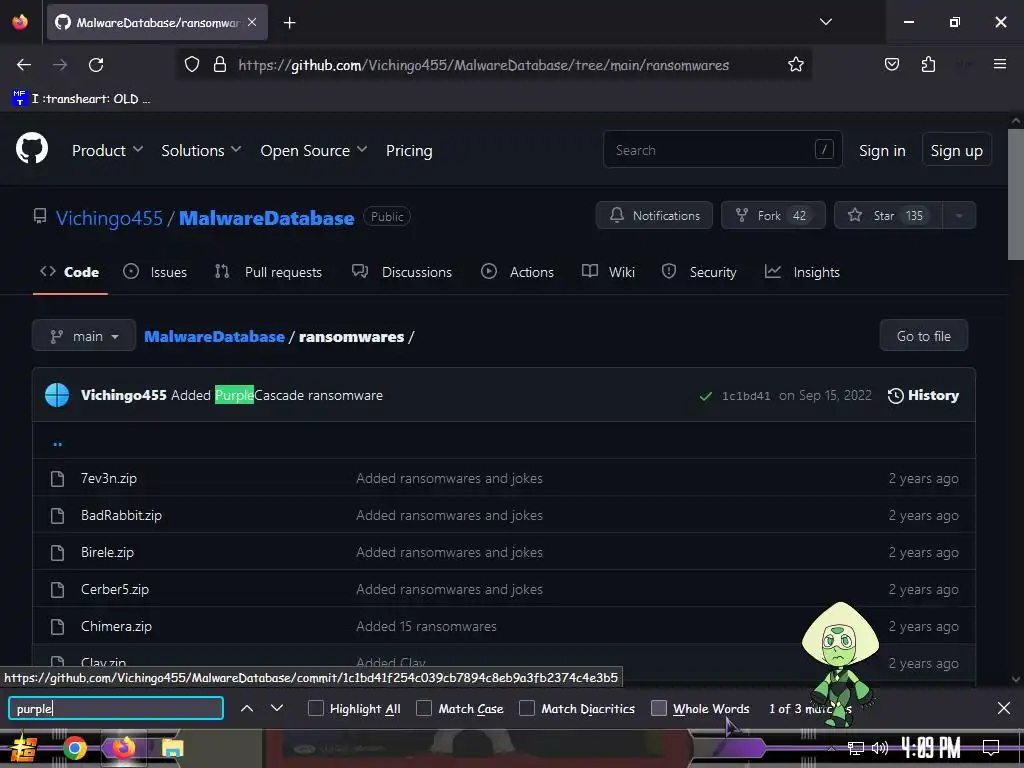Open the Cerber5.zip file
This screenshot has width=1024, height=768.
[x=114, y=589]
